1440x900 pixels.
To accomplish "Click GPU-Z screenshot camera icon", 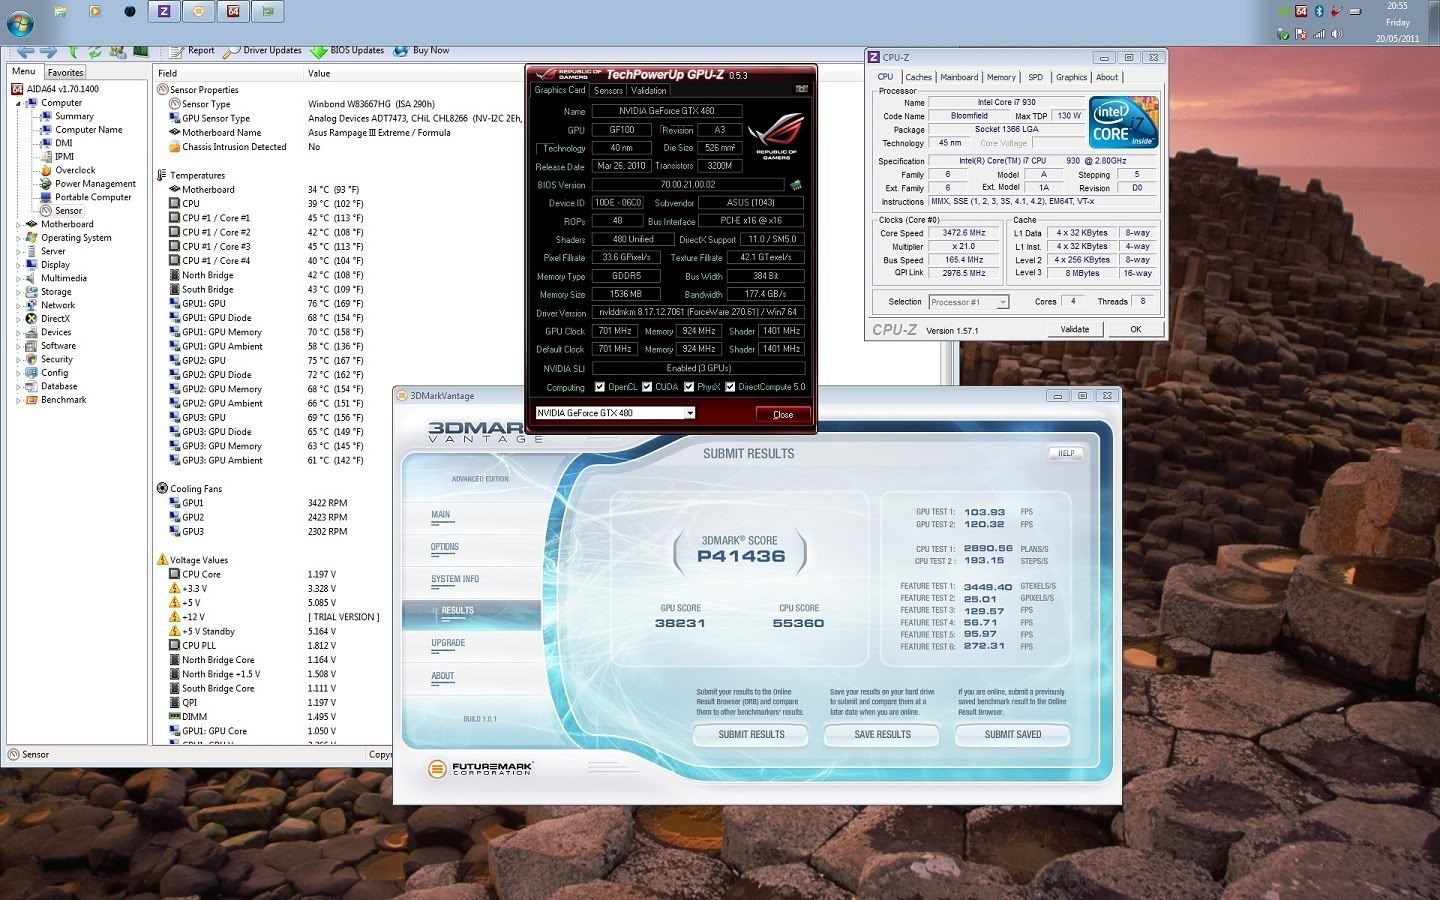I will 801,89.
